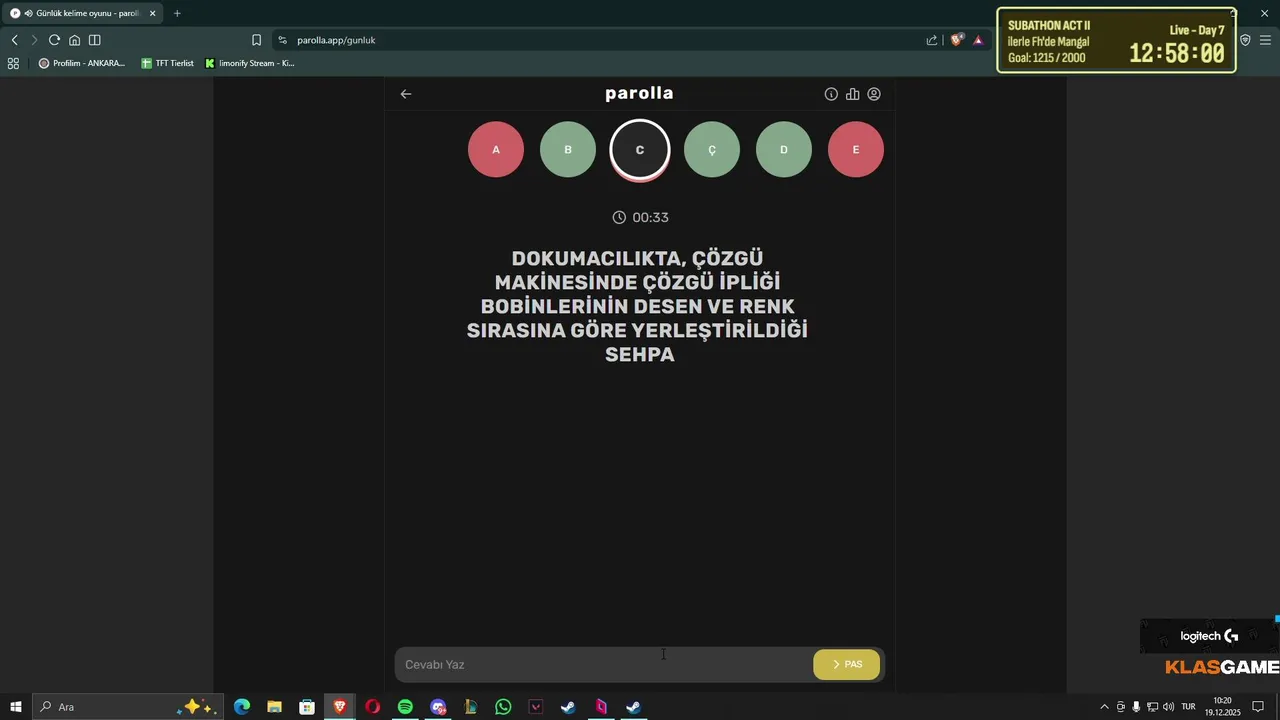Select the letter E circle
The image size is (1280, 720).
pyautogui.click(x=856, y=150)
